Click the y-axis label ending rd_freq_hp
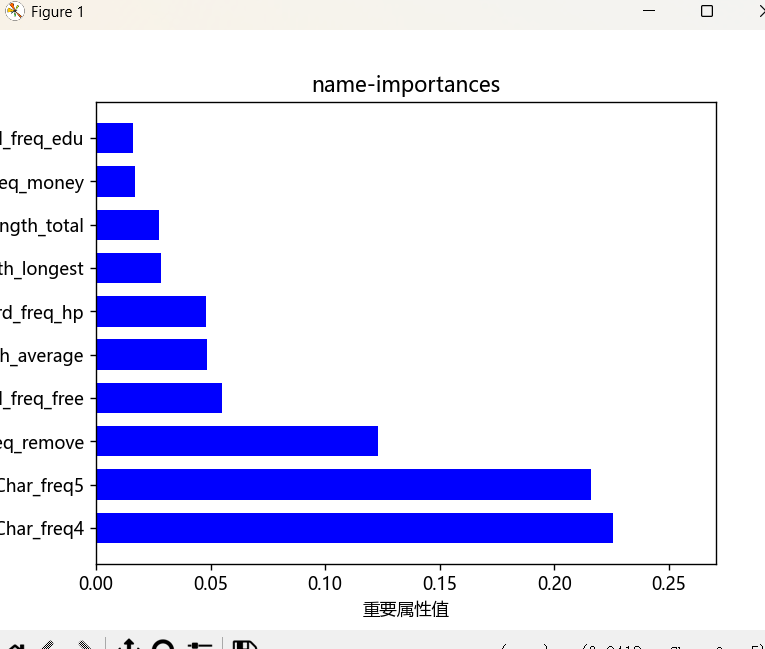 (x=41, y=312)
